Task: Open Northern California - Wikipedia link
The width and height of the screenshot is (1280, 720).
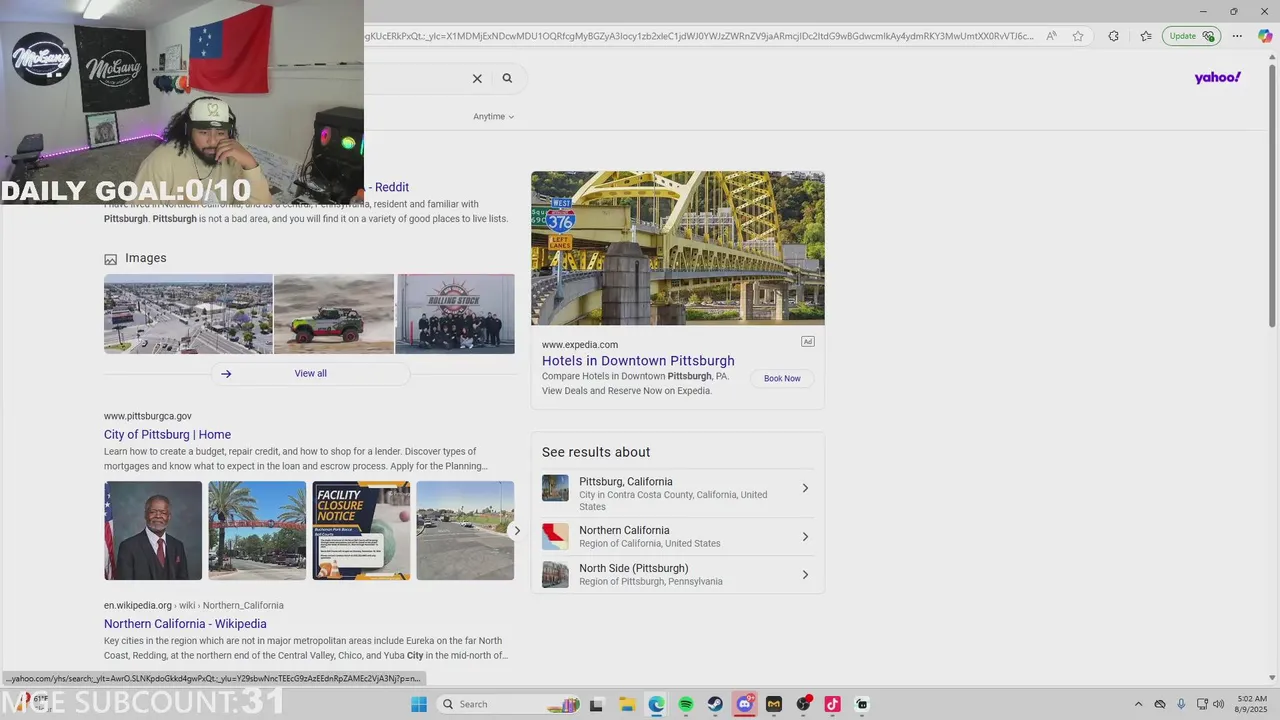Action: (185, 624)
